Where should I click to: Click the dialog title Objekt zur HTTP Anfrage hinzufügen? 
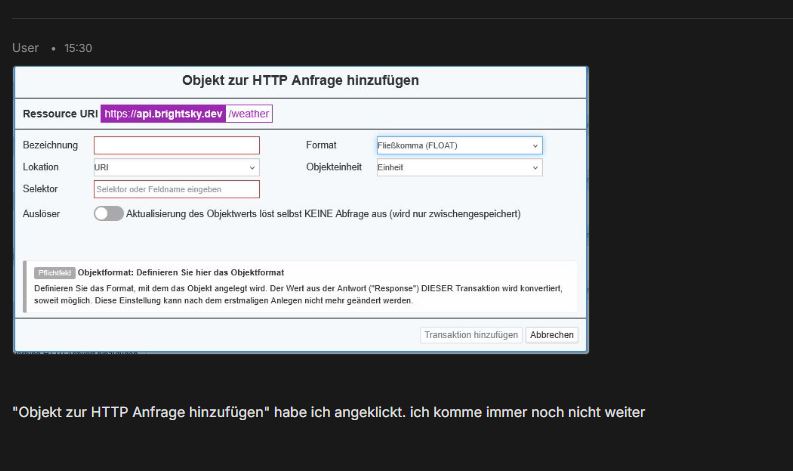300,80
